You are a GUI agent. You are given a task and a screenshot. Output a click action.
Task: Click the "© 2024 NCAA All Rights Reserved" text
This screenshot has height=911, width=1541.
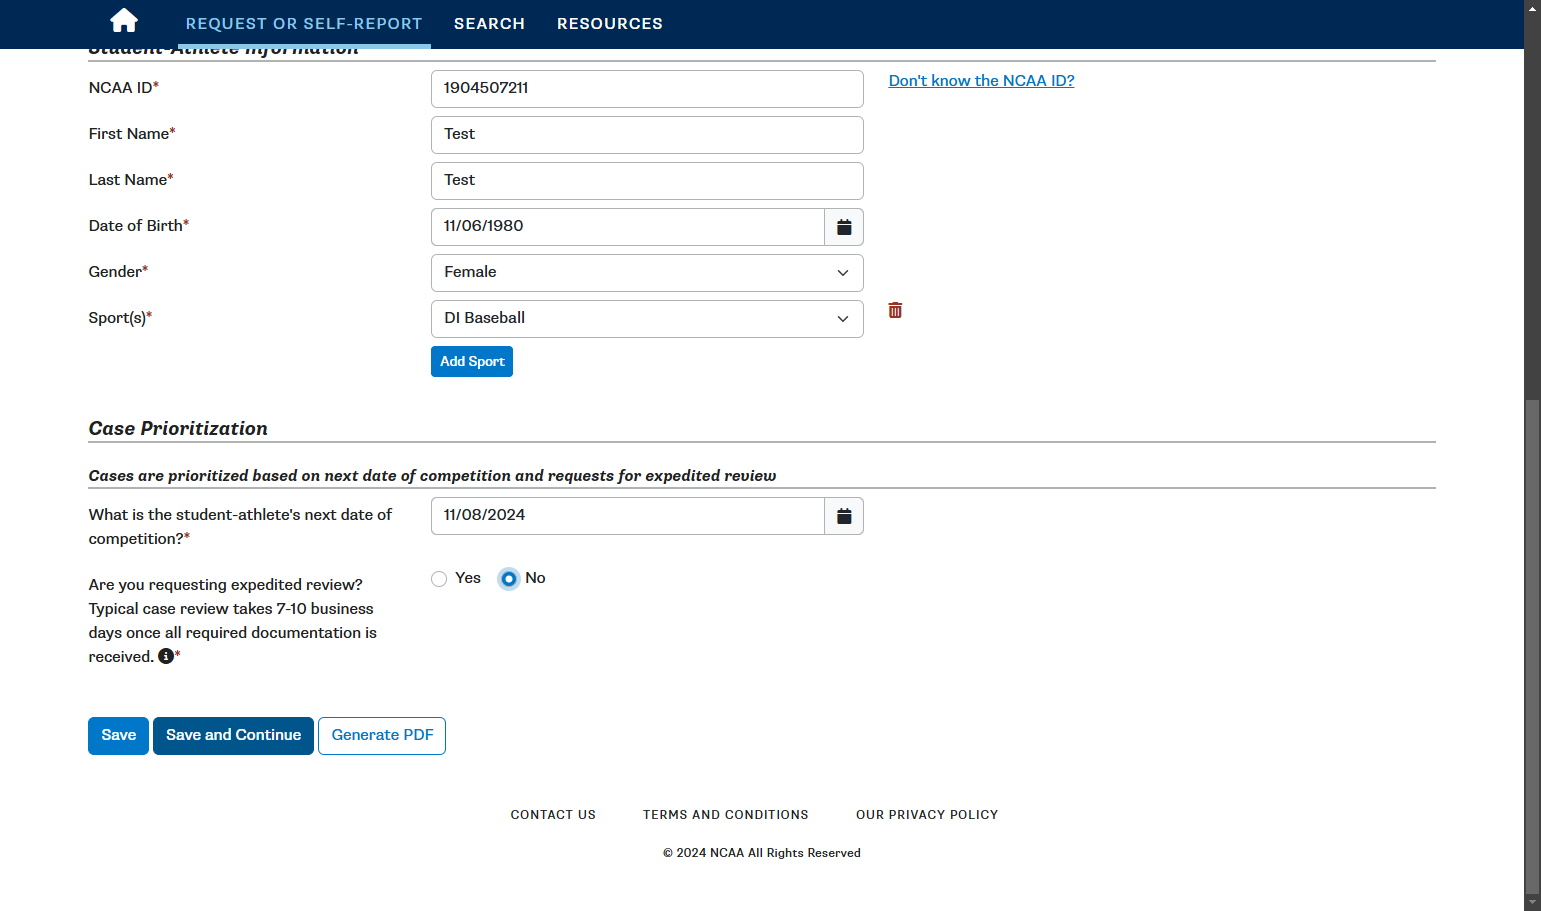pyautogui.click(x=762, y=853)
